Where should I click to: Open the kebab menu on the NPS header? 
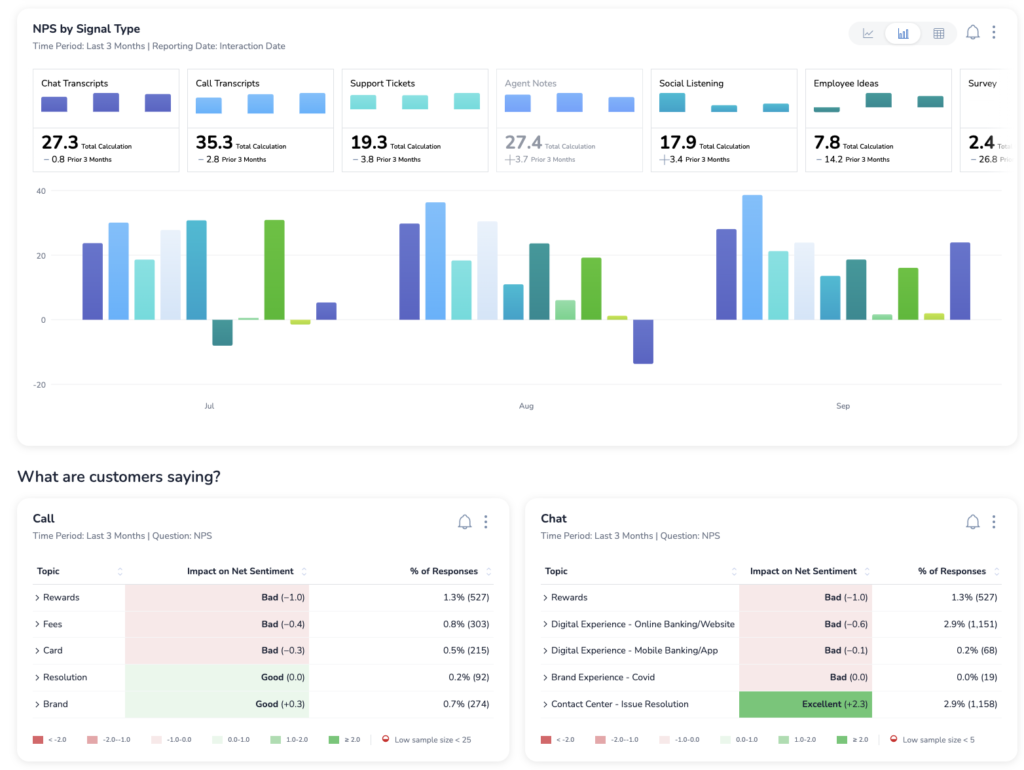coord(994,32)
